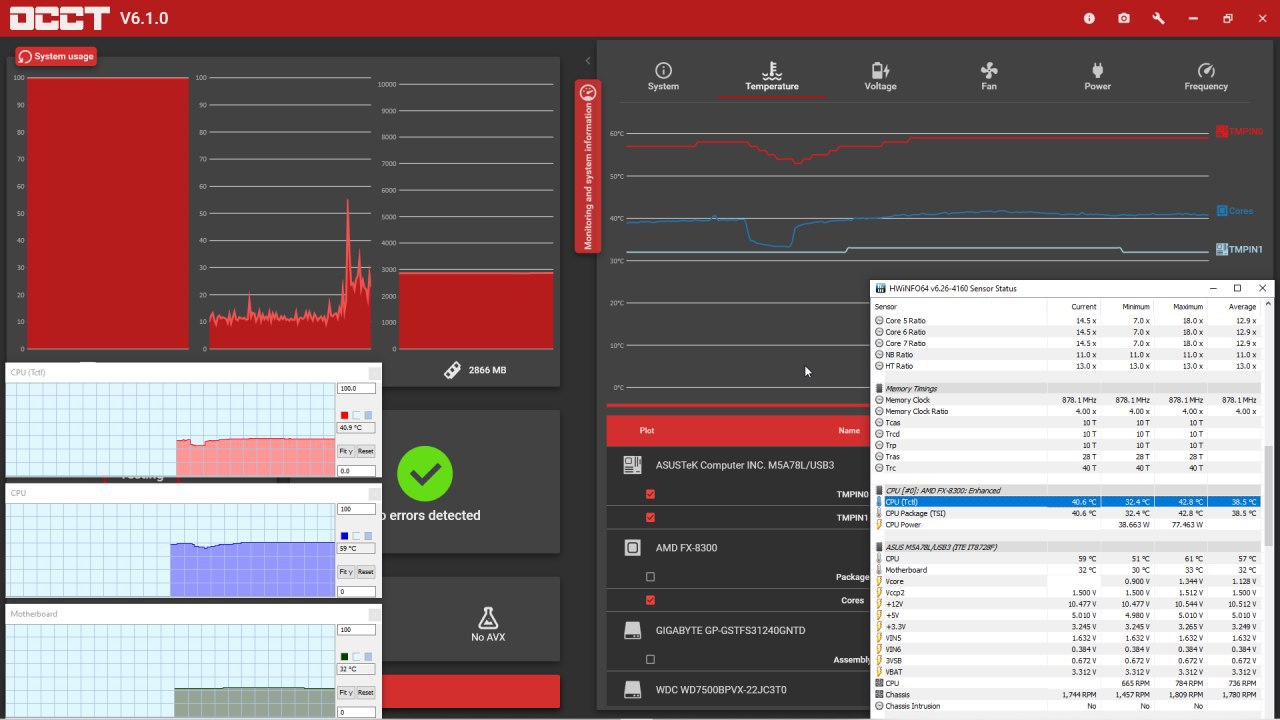The width and height of the screenshot is (1280, 720).
Task: Open OCCT info icon in title bar
Action: click(x=1089, y=18)
